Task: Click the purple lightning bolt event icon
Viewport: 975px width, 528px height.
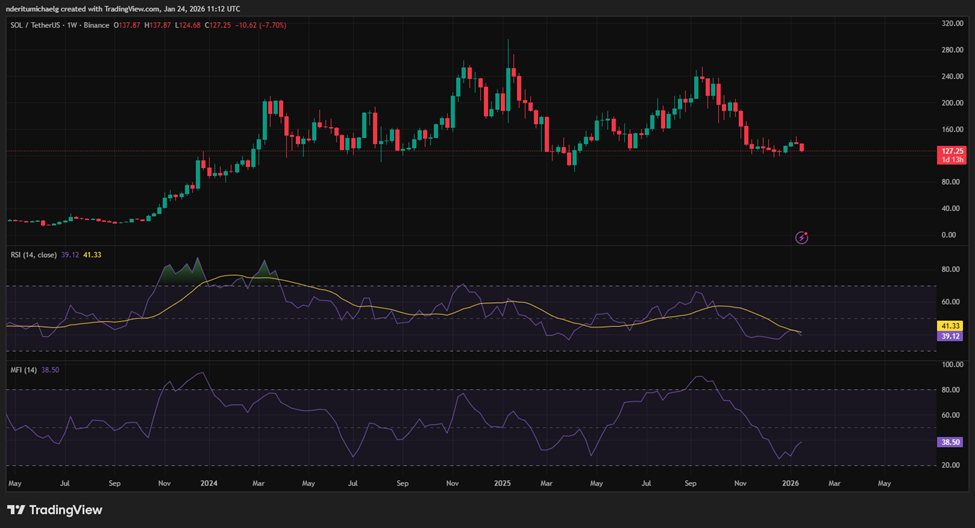Action: point(801,237)
